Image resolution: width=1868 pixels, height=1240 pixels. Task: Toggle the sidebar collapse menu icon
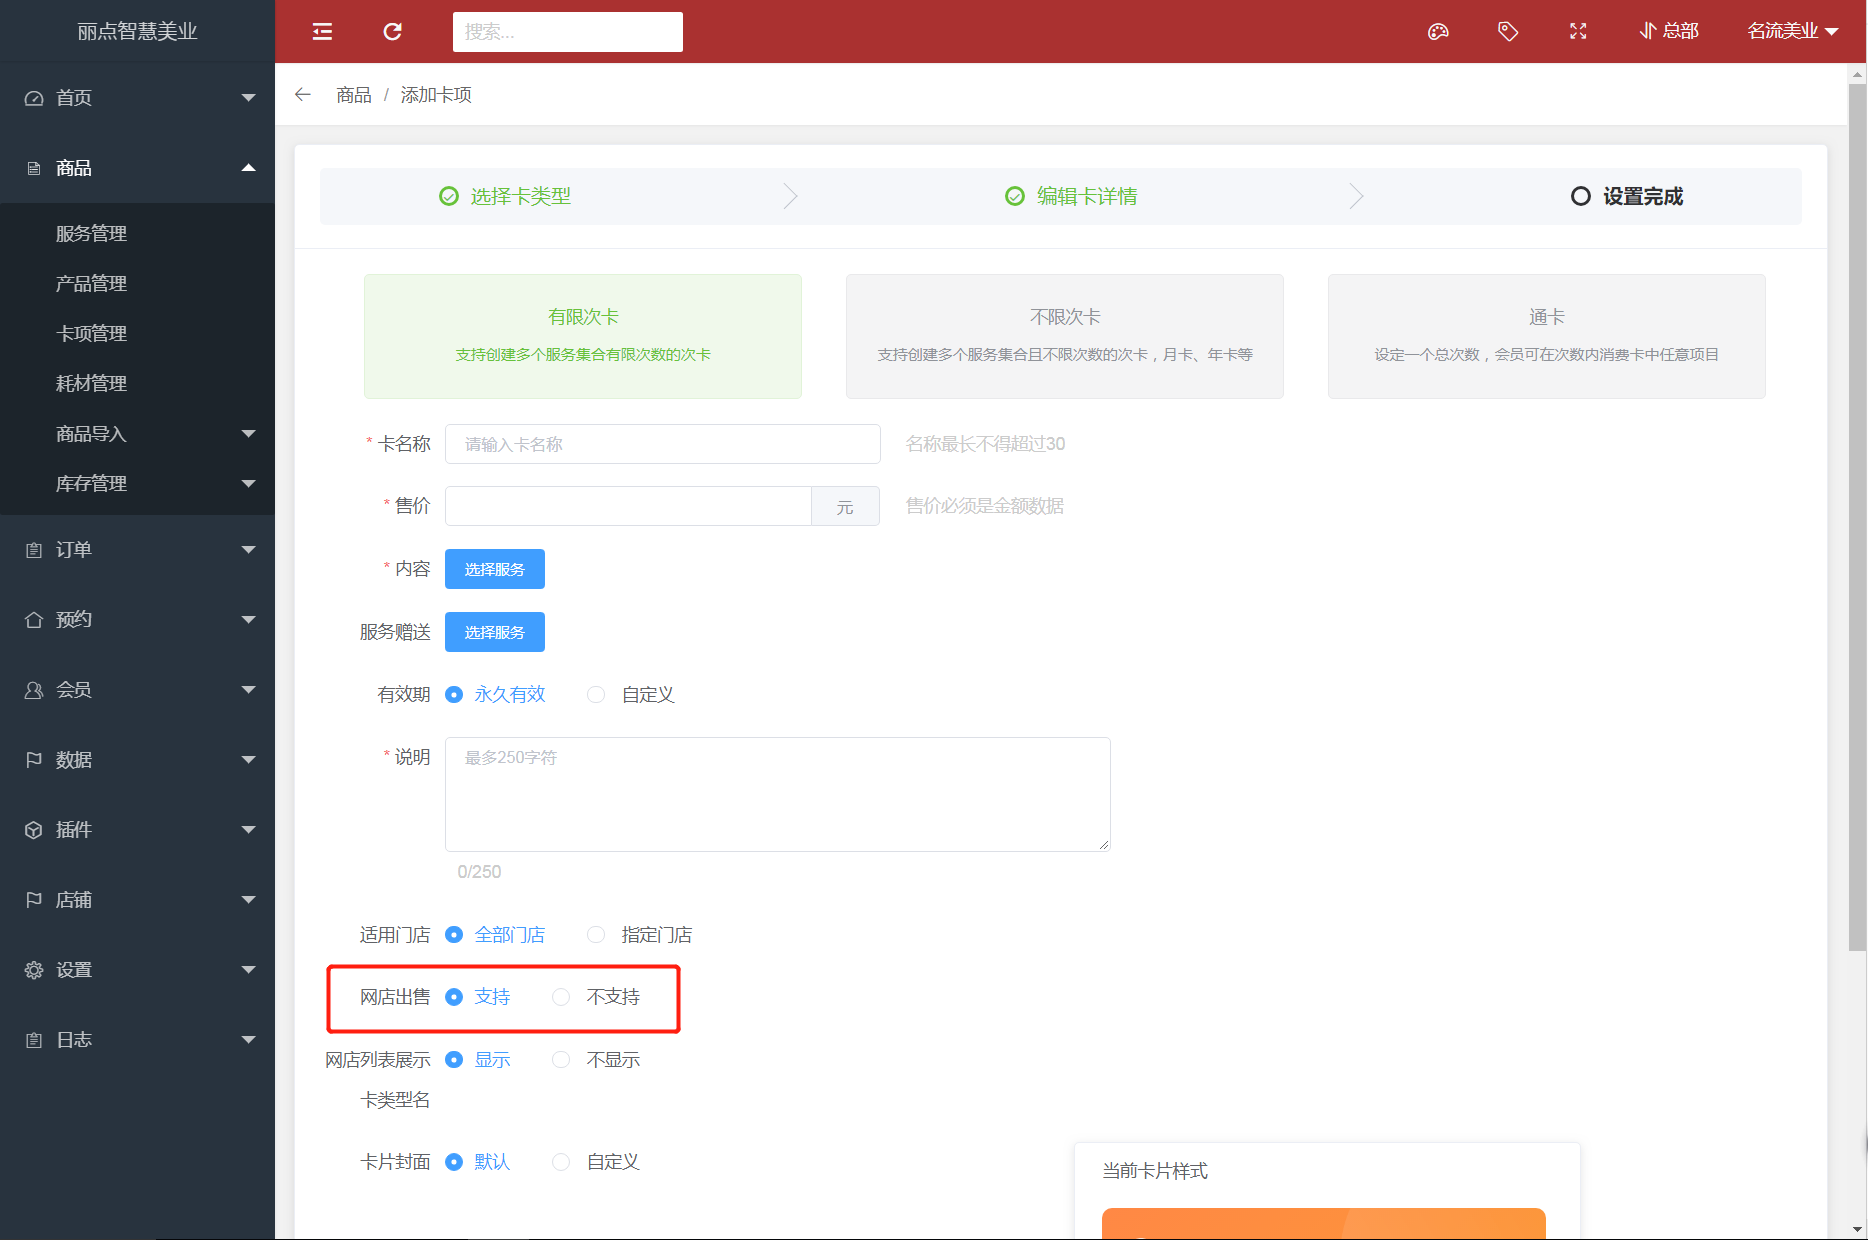coord(322,32)
